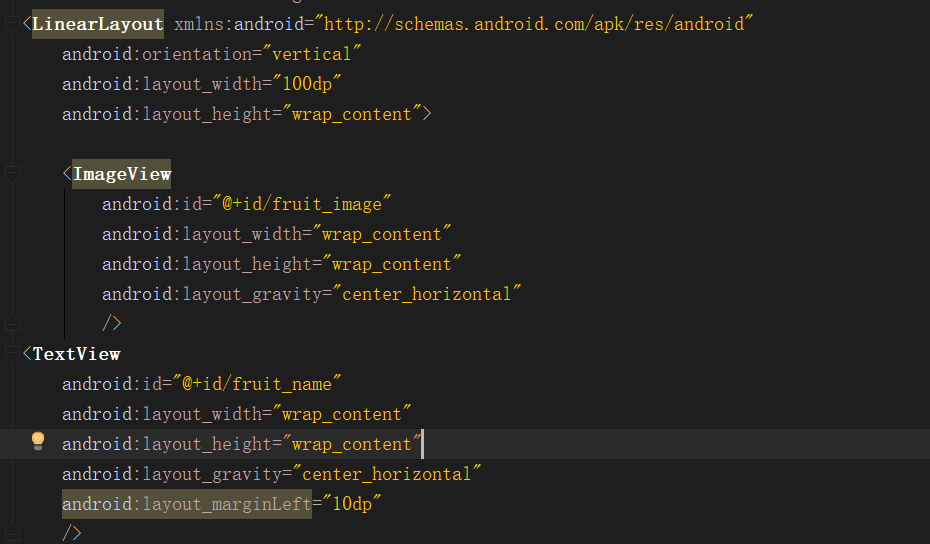930x544 pixels.
Task: Click ImageView's layout_width attribute name
Action: (x=202, y=234)
